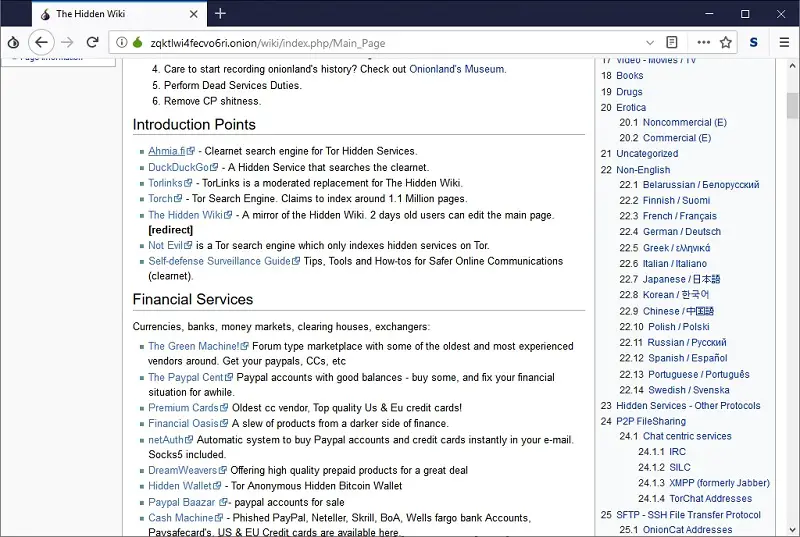Jump to 22.4 German / Deutsch section
The image size is (800, 537).
pos(670,232)
